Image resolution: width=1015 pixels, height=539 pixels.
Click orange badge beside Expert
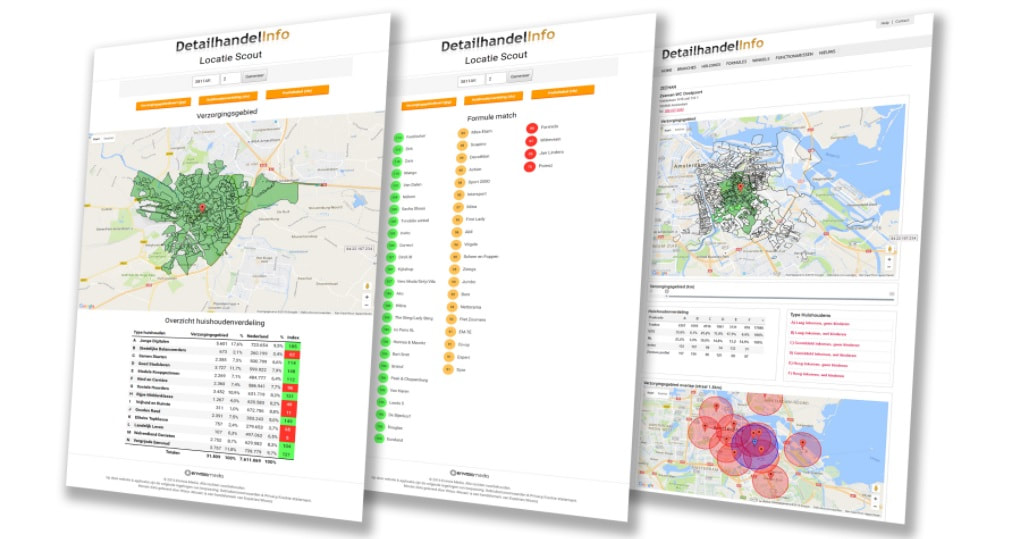[x=449, y=357]
